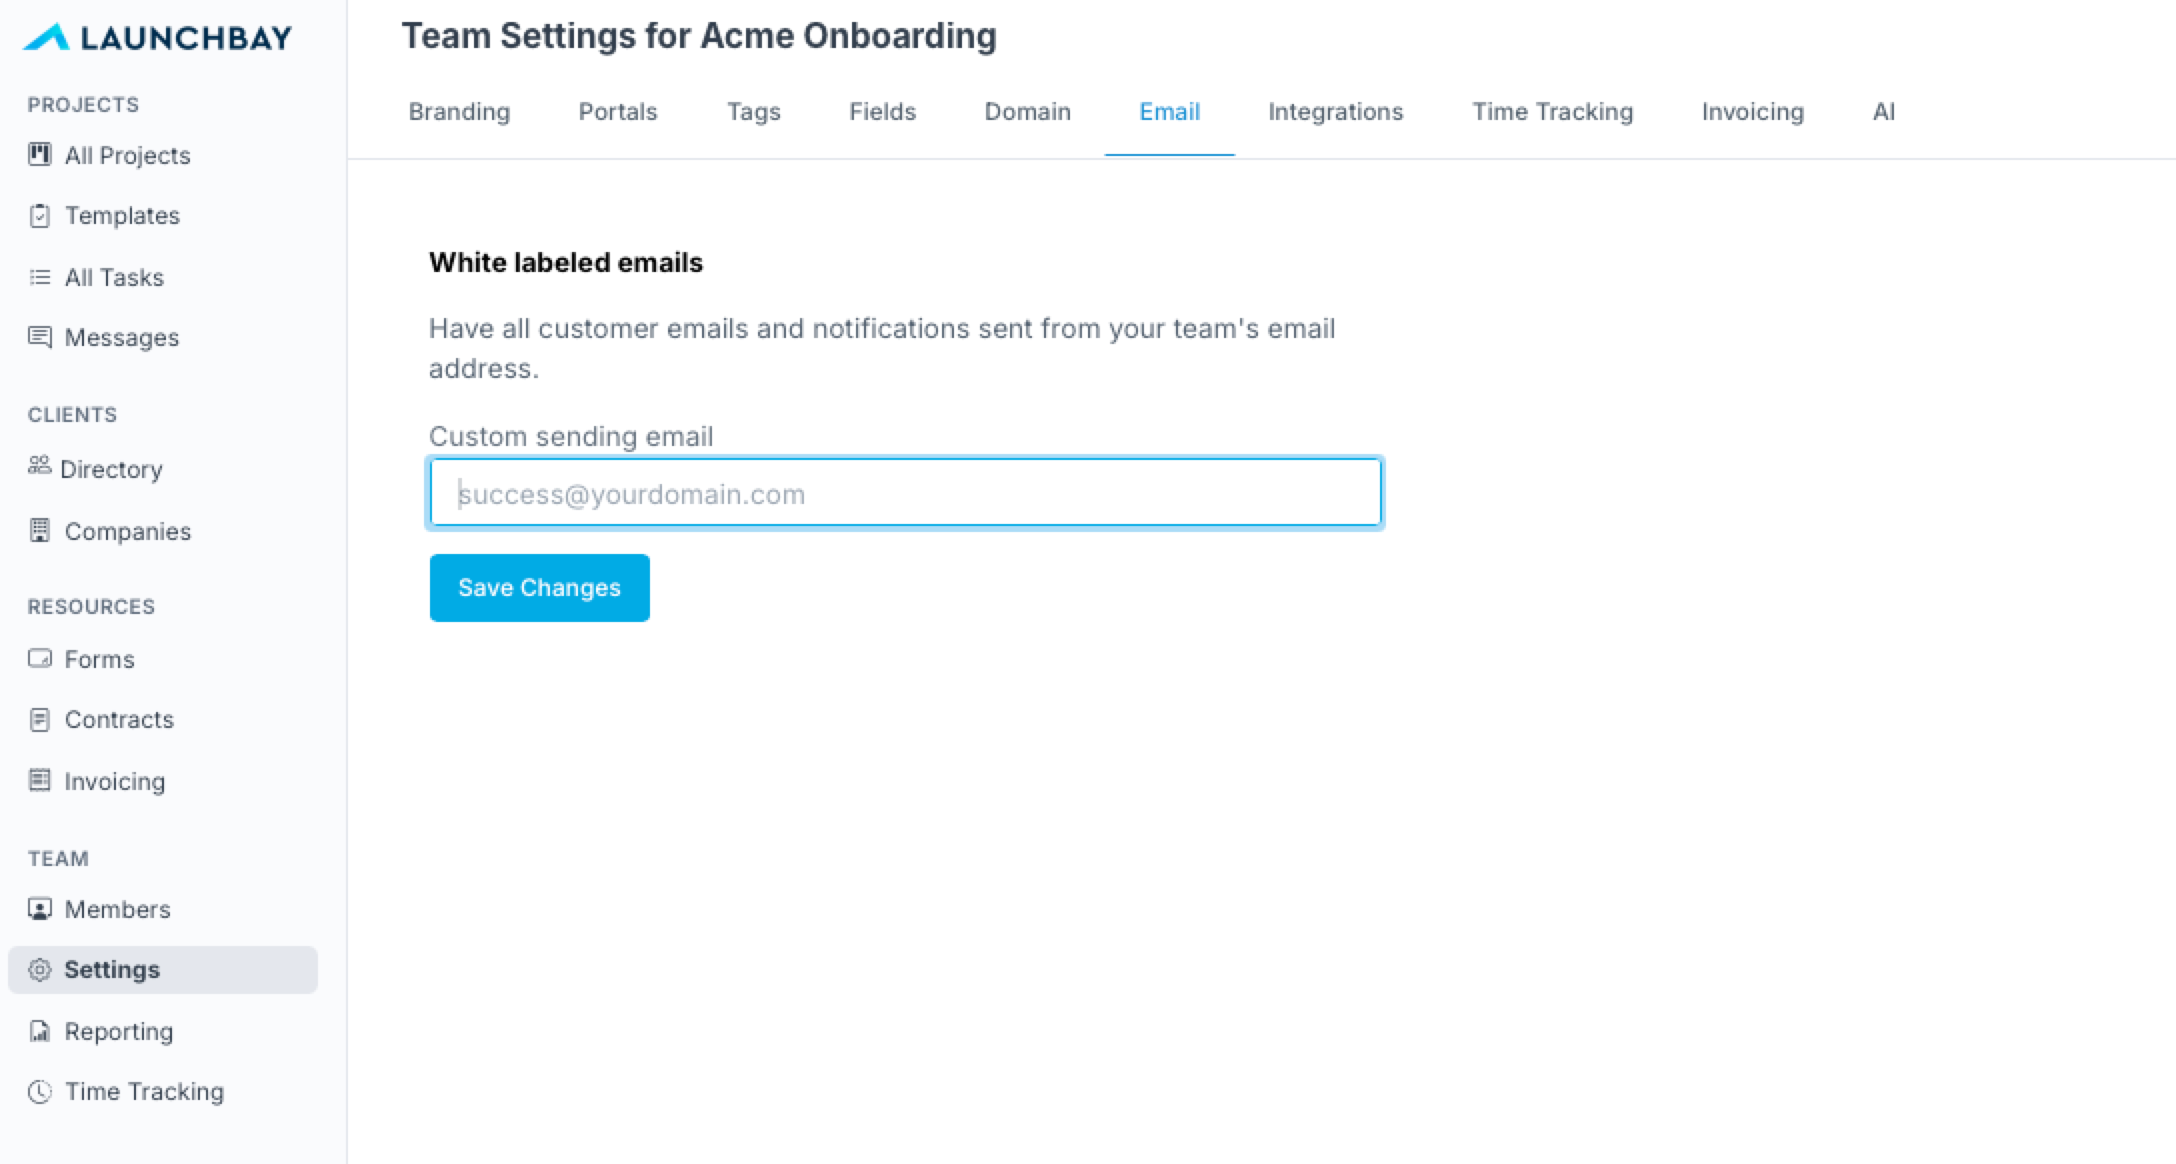Click the All Tasks list icon
Image resolution: width=2176 pixels, height=1164 pixels.
pyautogui.click(x=40, y=277)
